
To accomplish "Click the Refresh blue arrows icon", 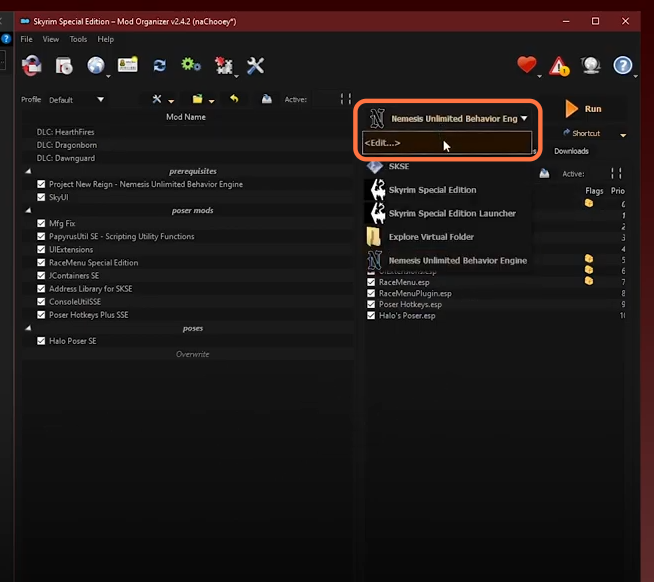I will [x=159, y=66].
